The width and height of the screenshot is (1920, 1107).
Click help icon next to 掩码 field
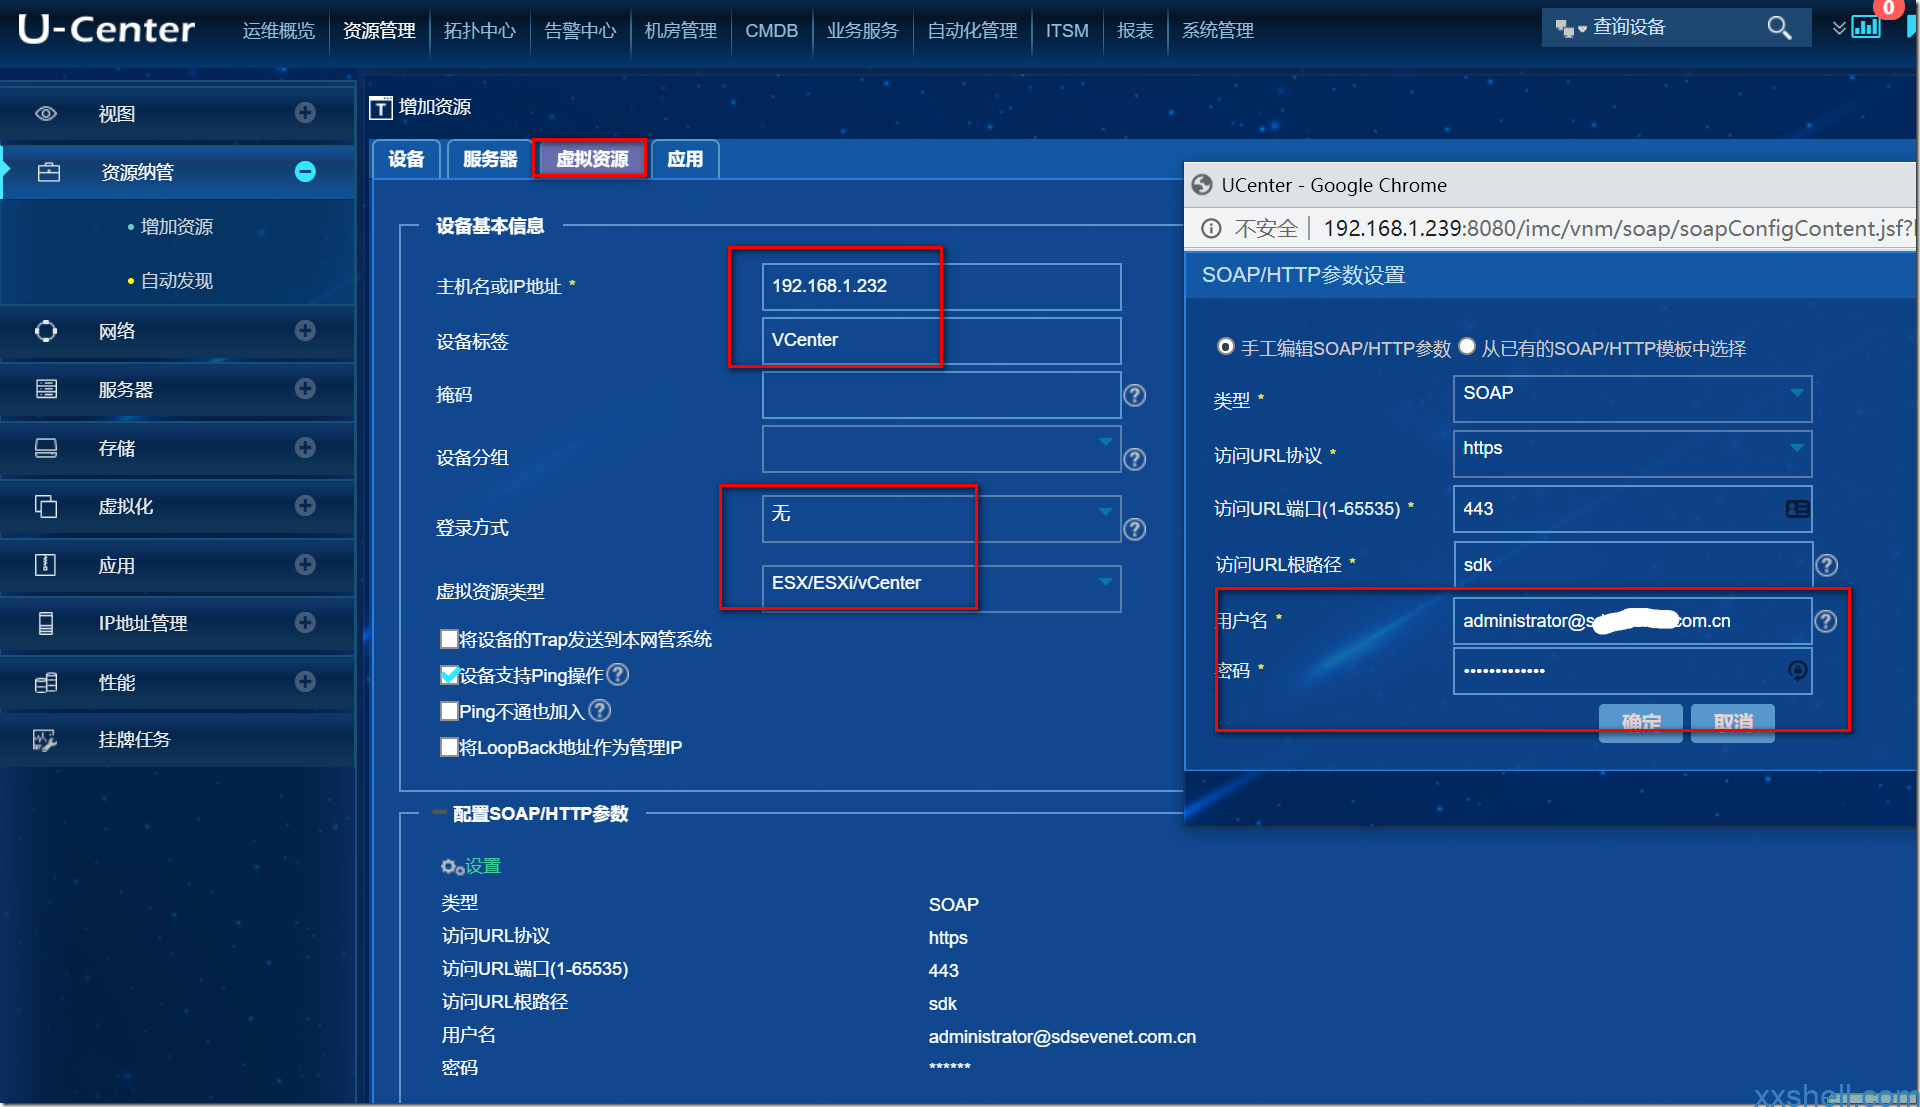1134,395
